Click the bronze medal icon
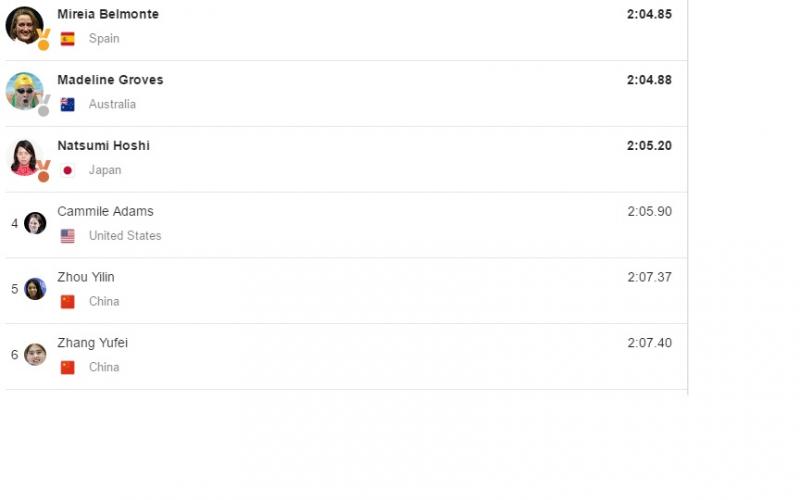800x500 pixels. pos(44,174)
